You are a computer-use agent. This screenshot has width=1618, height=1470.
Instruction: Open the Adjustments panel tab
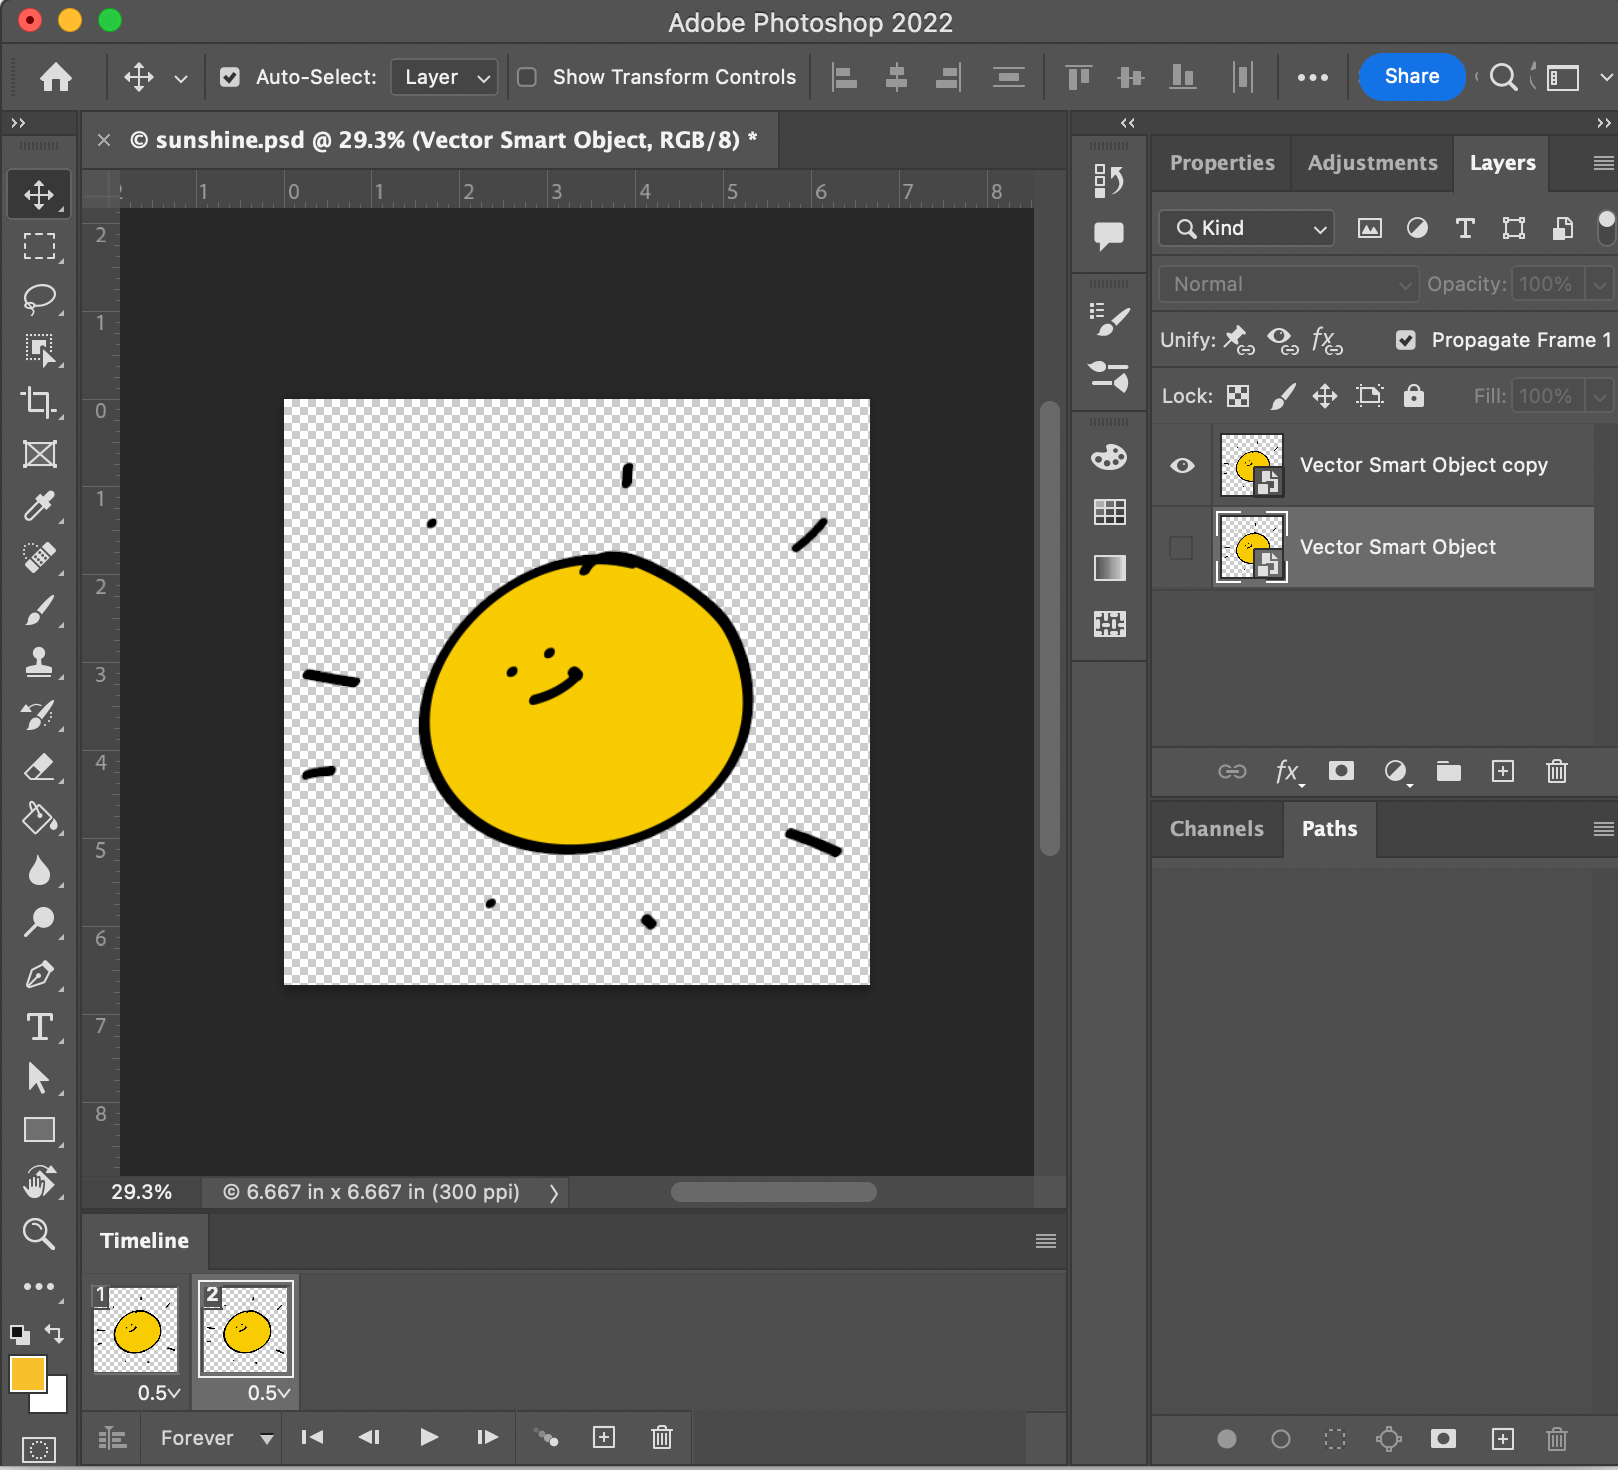pyautogui.click(x=1371, y=163)
